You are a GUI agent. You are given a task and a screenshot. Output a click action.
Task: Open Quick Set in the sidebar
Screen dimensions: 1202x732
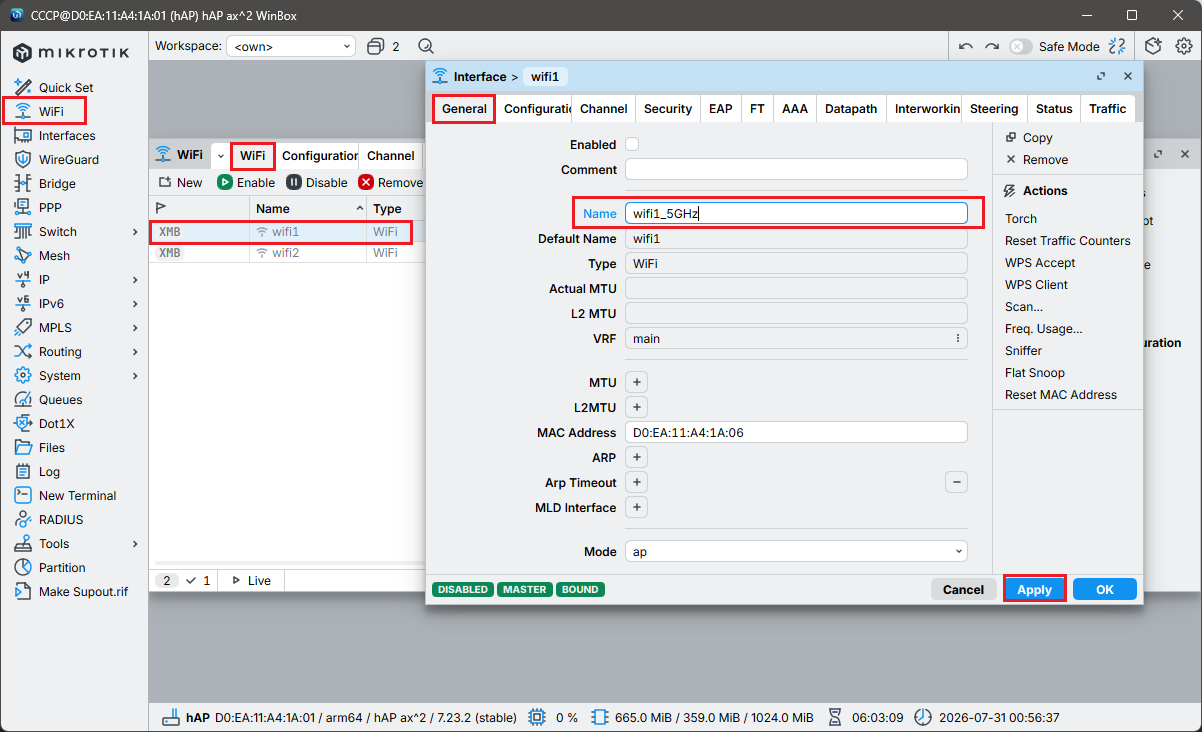coord(66,88)
